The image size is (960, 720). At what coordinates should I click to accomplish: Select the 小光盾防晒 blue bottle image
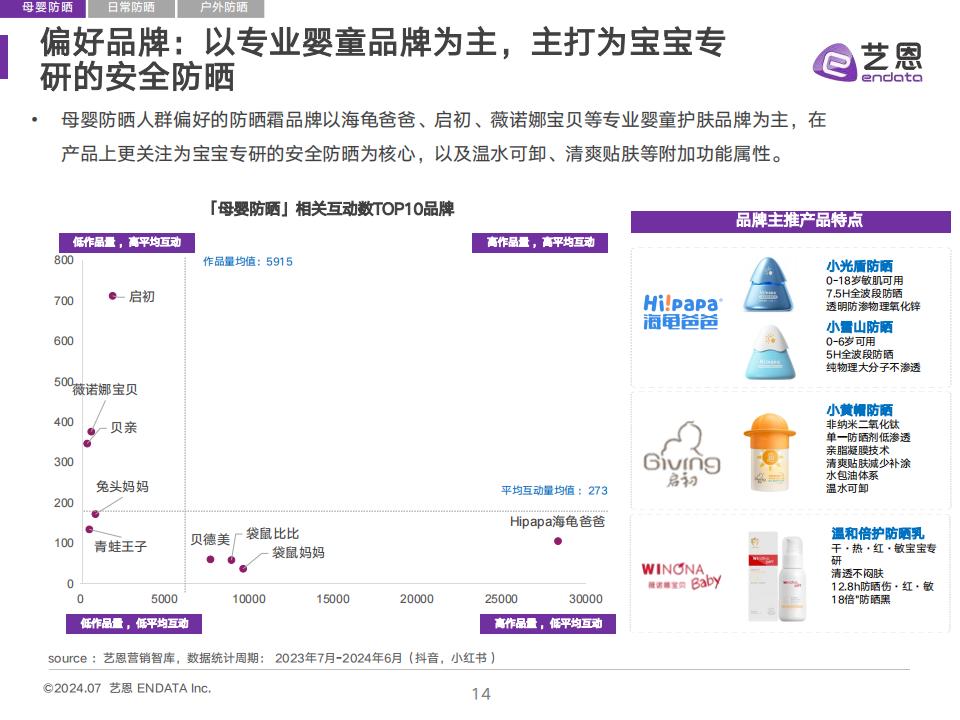pyautogui.click(x=769, y=285)
